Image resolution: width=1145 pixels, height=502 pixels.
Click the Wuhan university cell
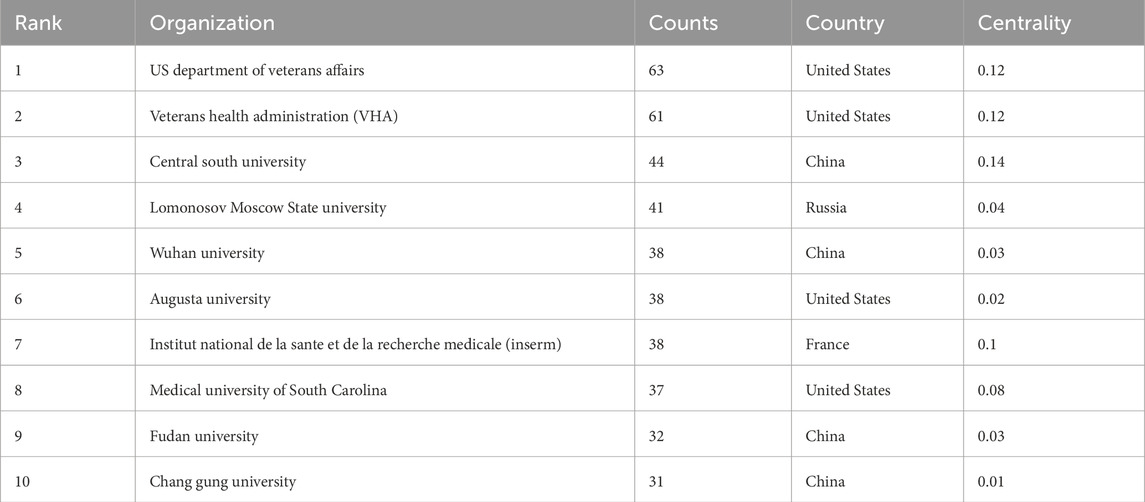207,253
